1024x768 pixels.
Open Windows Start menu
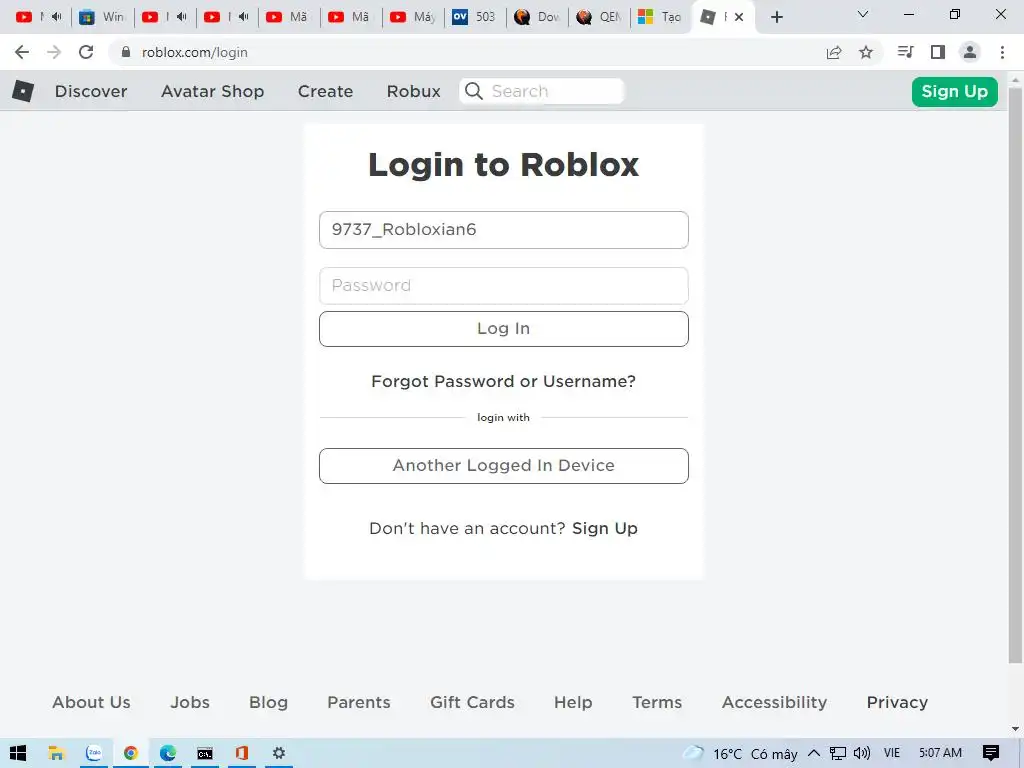pyautogui.click(x=18, y=753)
